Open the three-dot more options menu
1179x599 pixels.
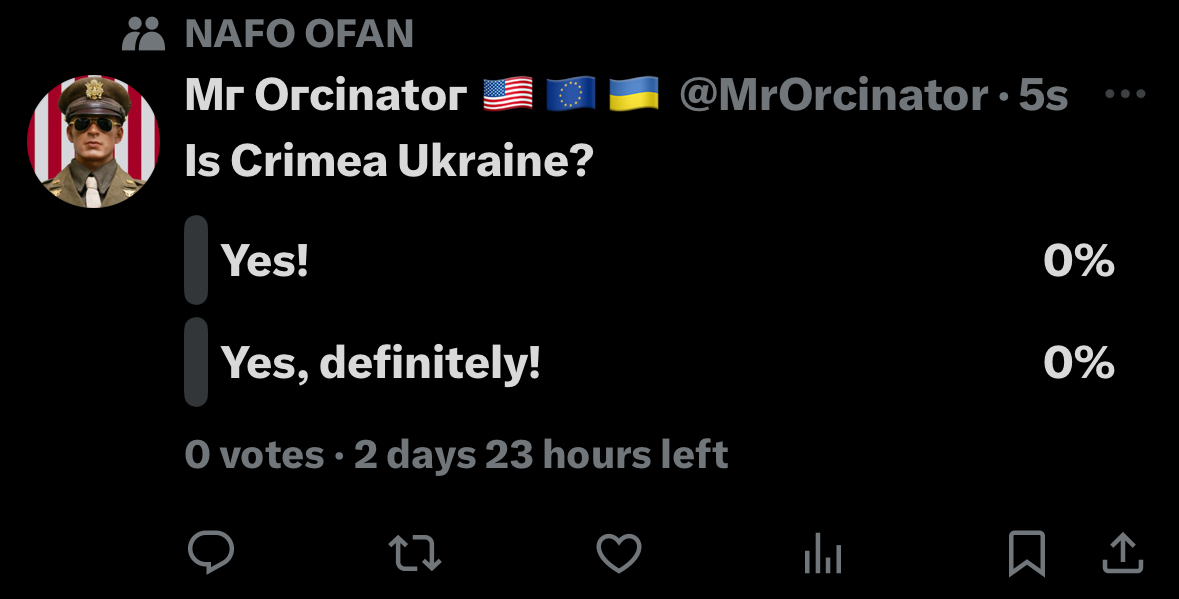click(x=1125, y=95)
